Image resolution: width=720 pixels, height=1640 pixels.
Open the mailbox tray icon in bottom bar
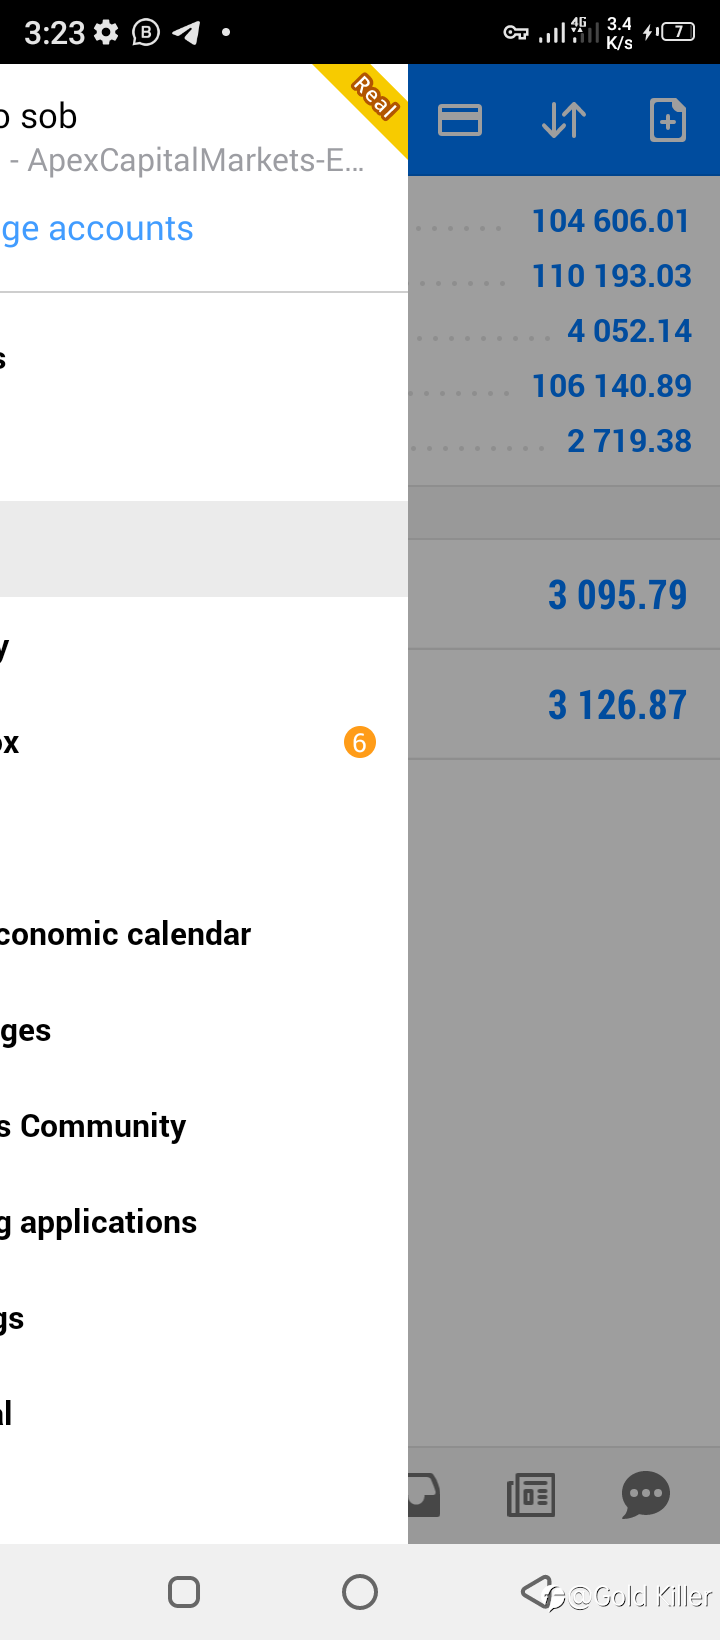click(x=424, y=1495)
